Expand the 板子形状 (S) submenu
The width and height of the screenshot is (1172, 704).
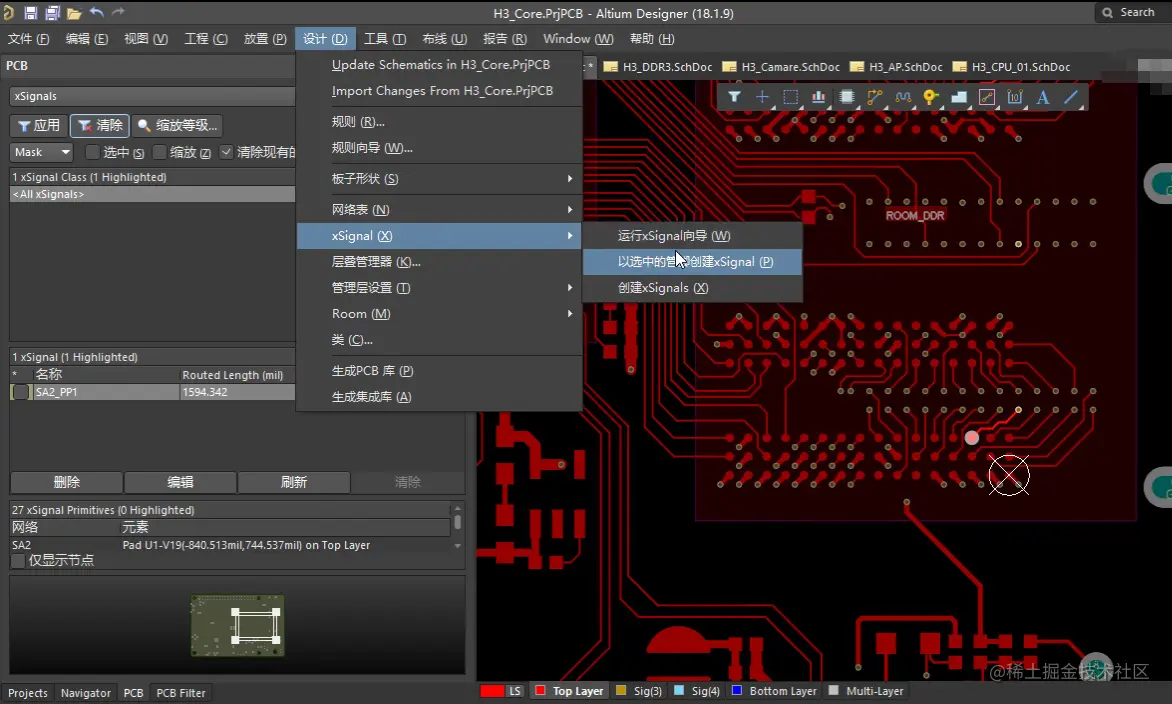440,179
